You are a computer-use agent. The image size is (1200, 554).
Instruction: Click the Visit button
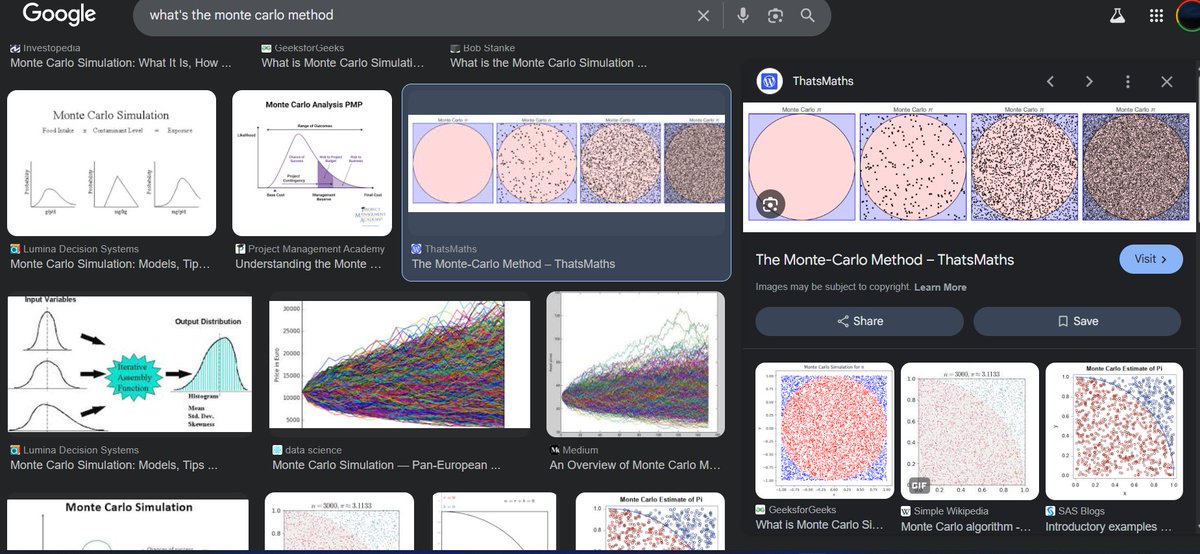coord(1151,259)
